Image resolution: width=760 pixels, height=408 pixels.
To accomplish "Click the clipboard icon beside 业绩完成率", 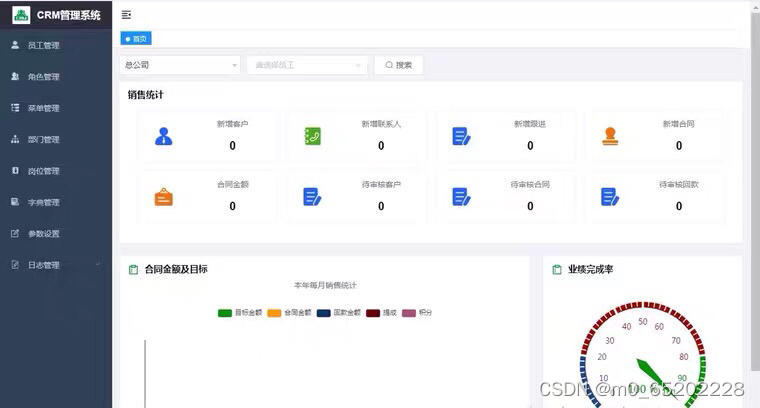I will (x=557, y=269).
